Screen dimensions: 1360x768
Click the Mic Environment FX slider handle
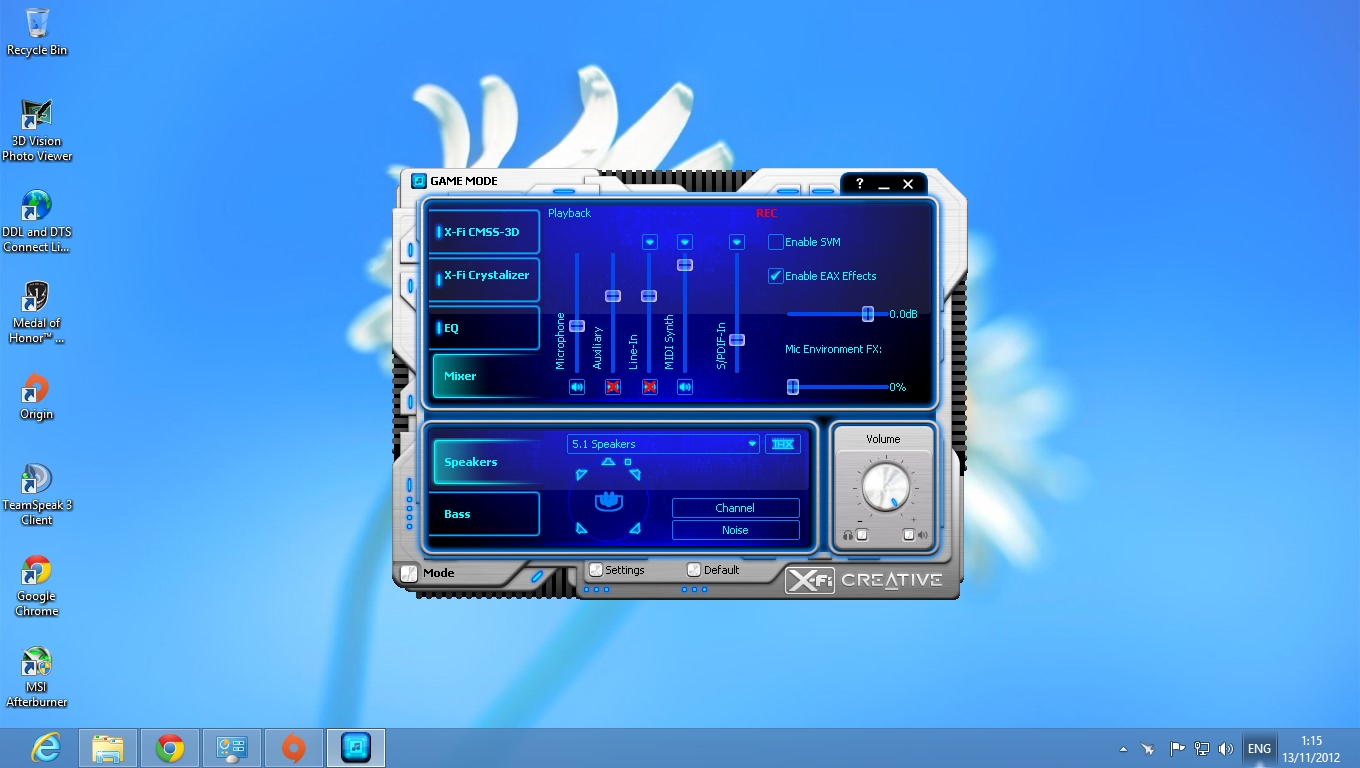793,387
